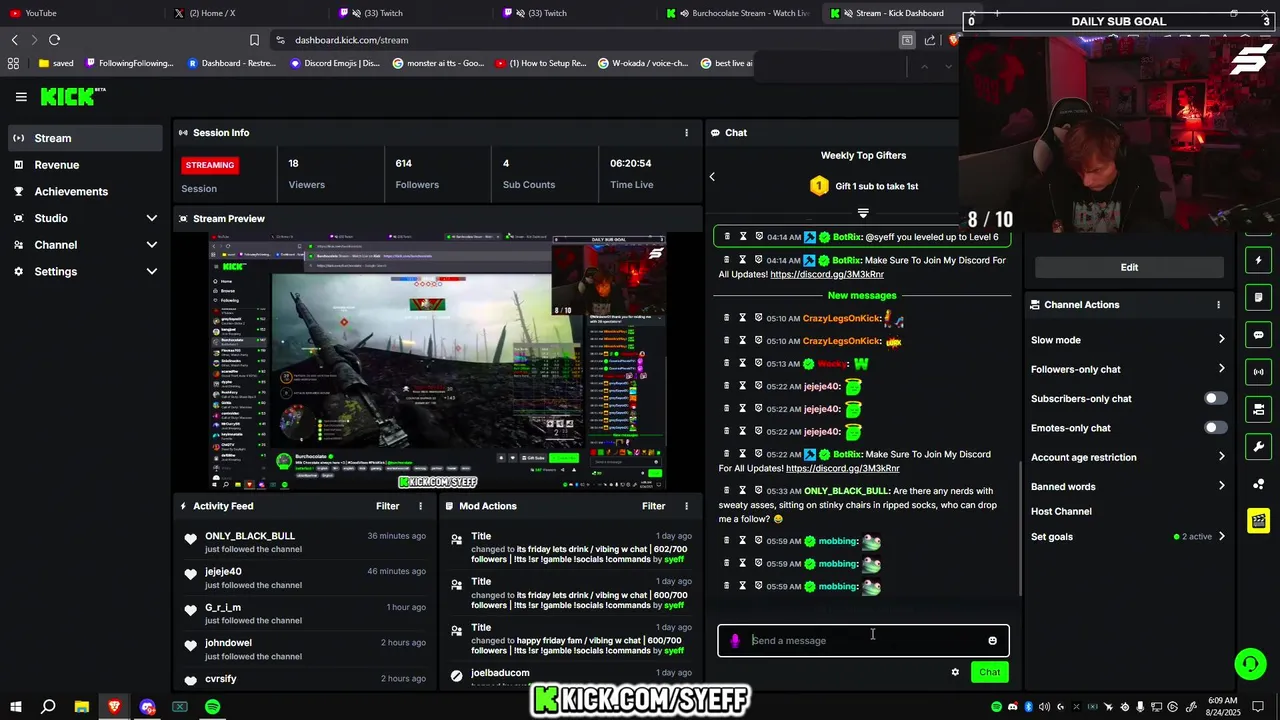Open Account age restriction options

pyautogui.click(x=1128, y=457)
